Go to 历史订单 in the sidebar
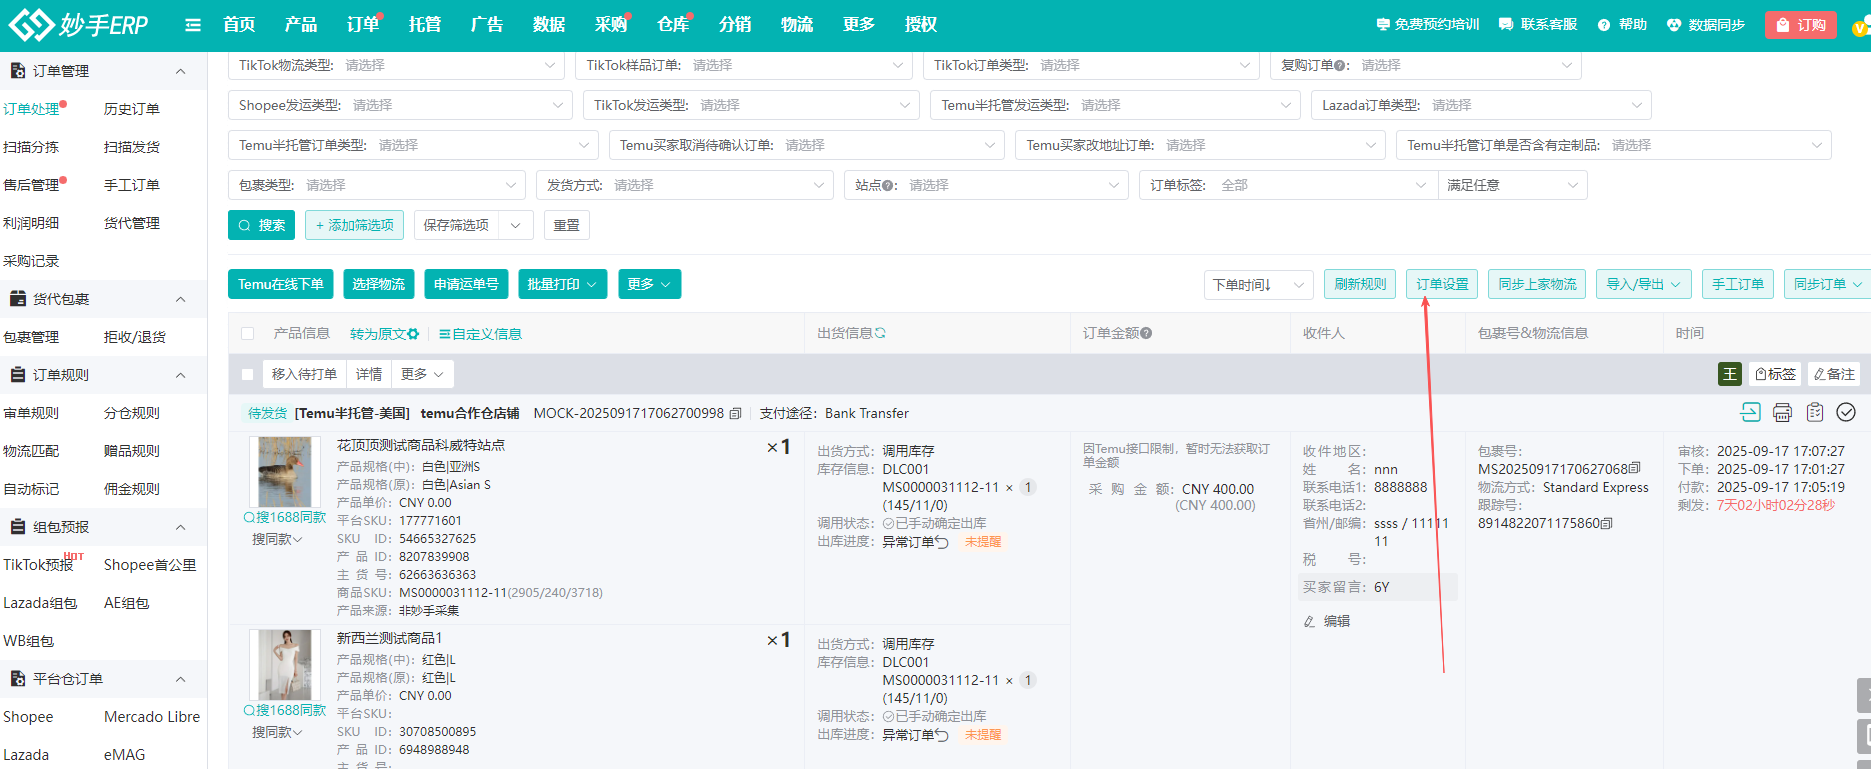 pyautogui.click(x=132, y=109)
